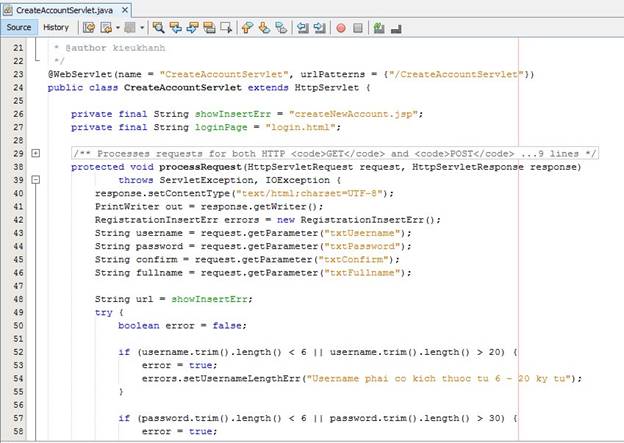Toggle Highlight Search in the editor toolbar
624x443 pixels.
coord(209,27)
